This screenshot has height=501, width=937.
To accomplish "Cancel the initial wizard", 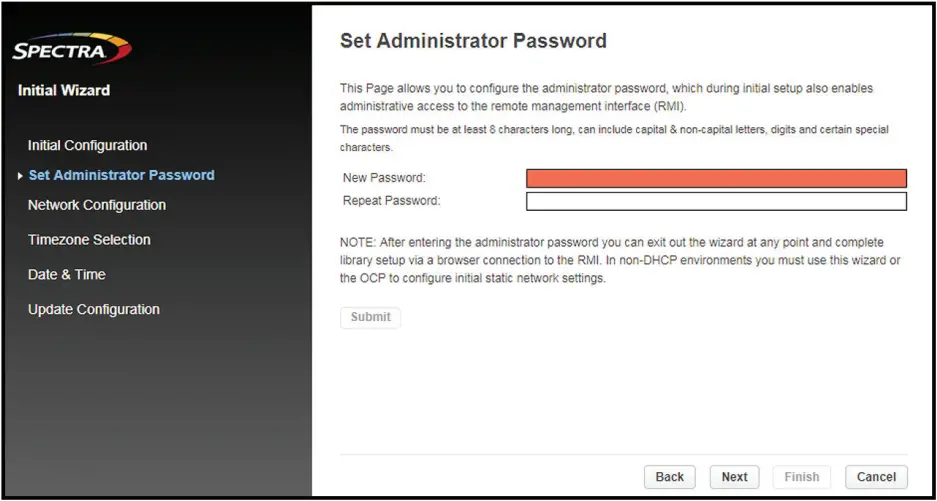I will coord(876,477).
